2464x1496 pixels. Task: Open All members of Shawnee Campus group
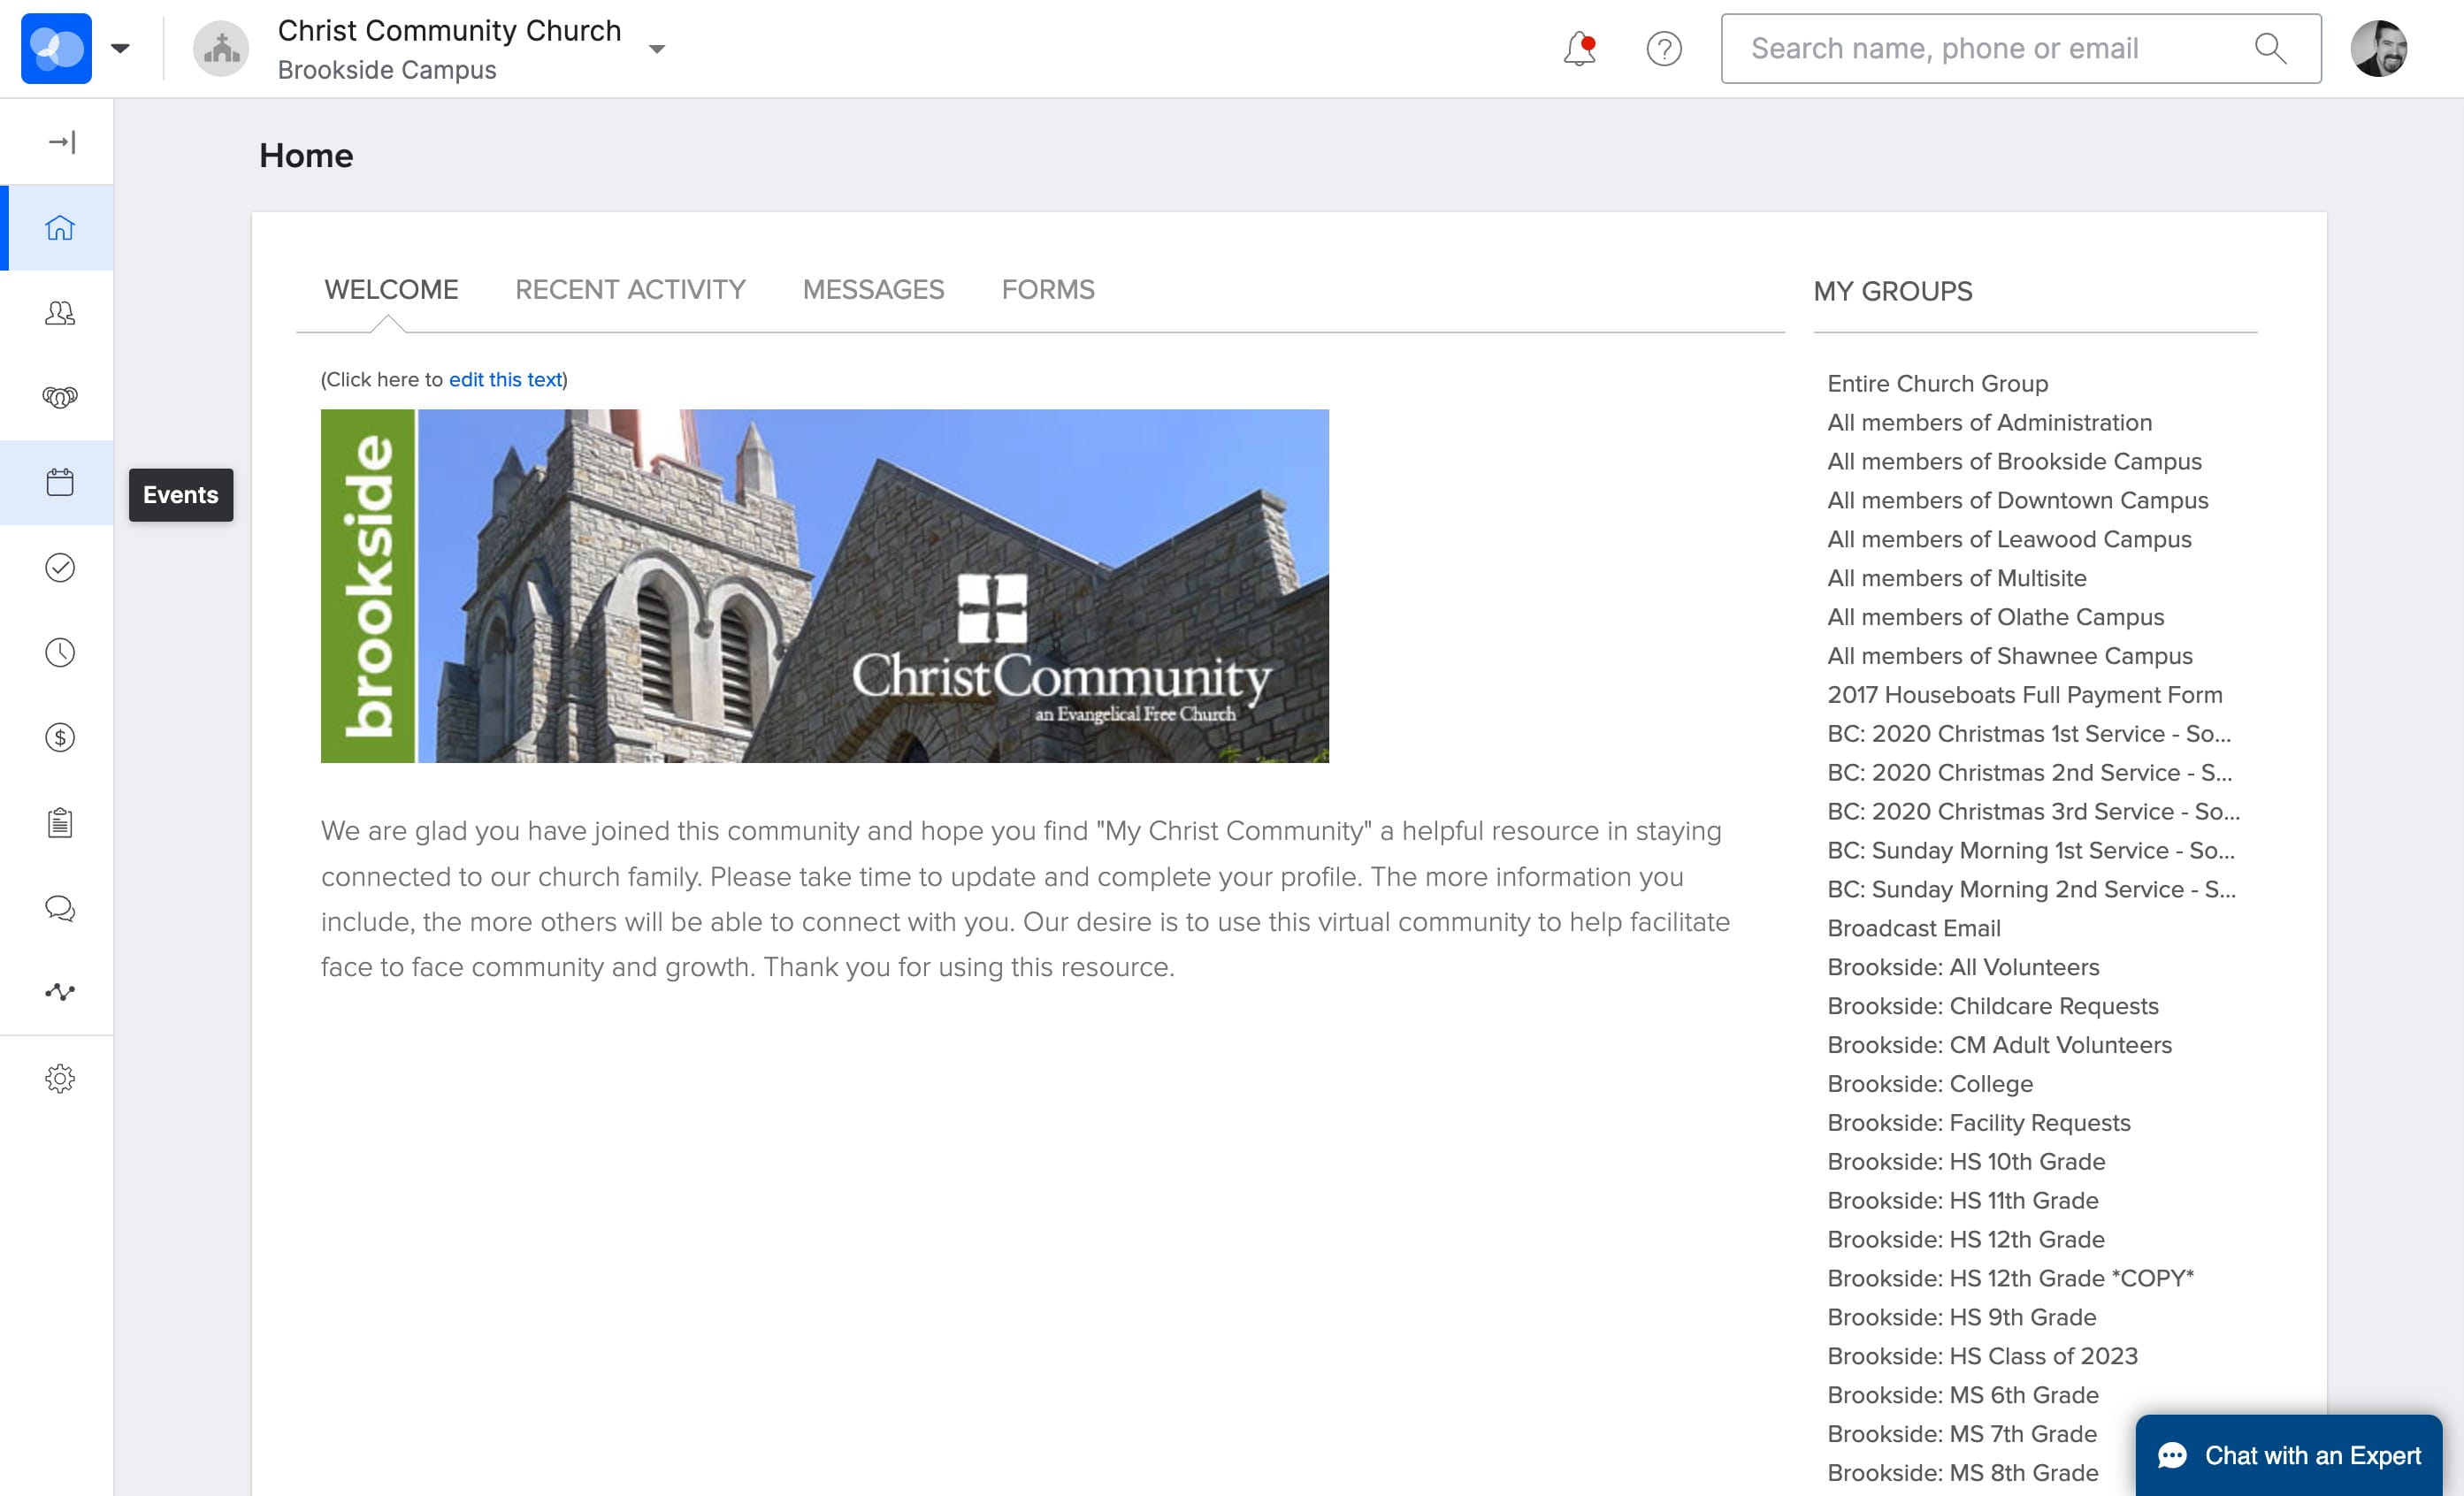pos(2010,656)
